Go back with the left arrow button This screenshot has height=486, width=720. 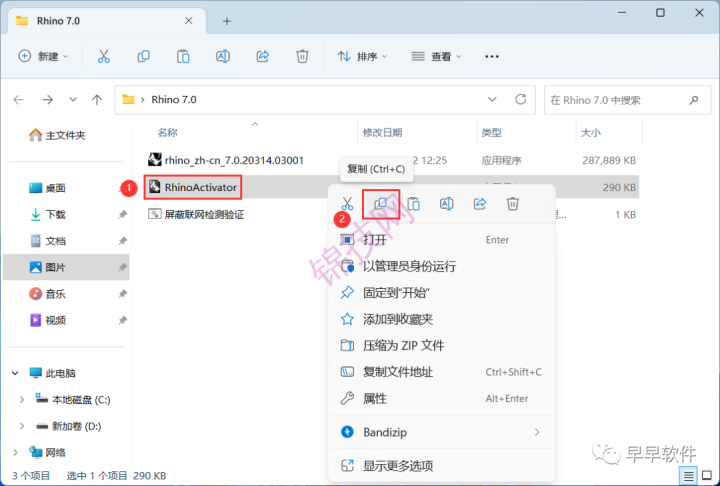point(19,100)
